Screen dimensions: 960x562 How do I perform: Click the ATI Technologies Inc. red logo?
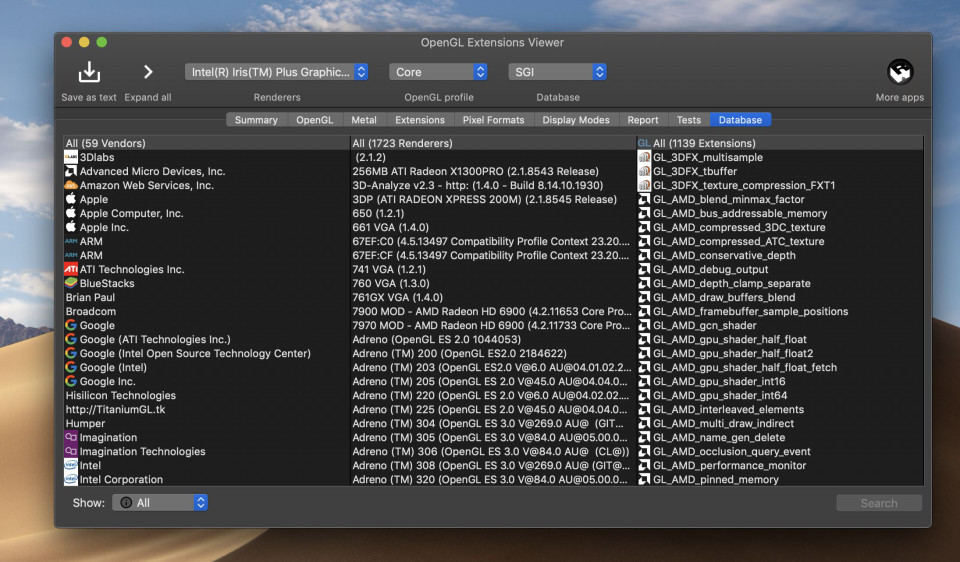[71, 269]
